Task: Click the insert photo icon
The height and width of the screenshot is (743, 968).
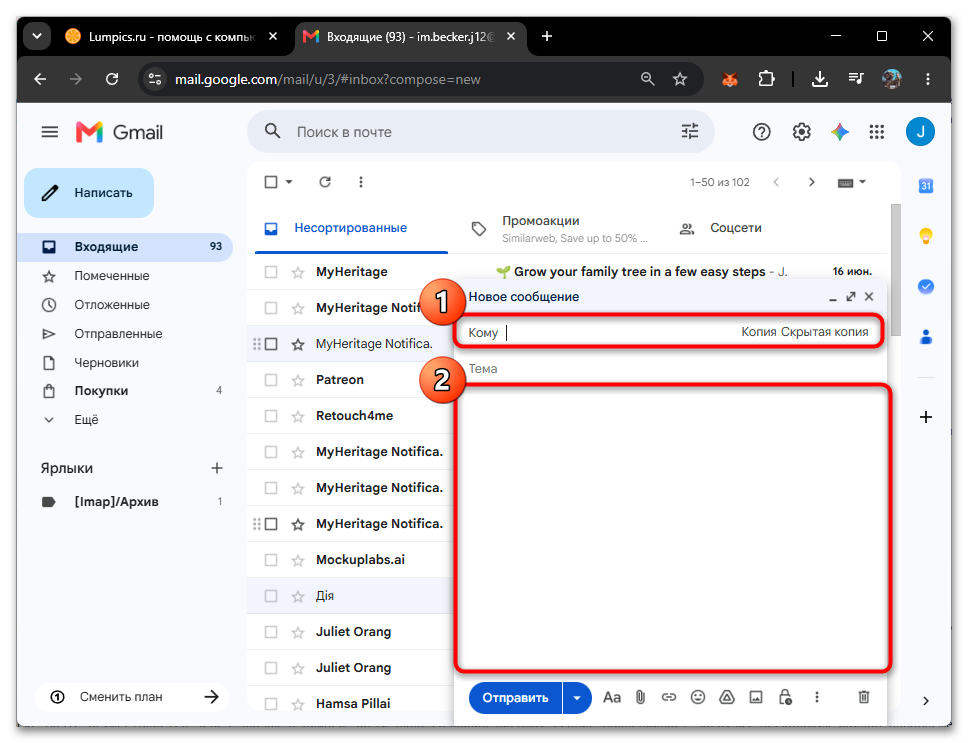Action: (756, 697)
